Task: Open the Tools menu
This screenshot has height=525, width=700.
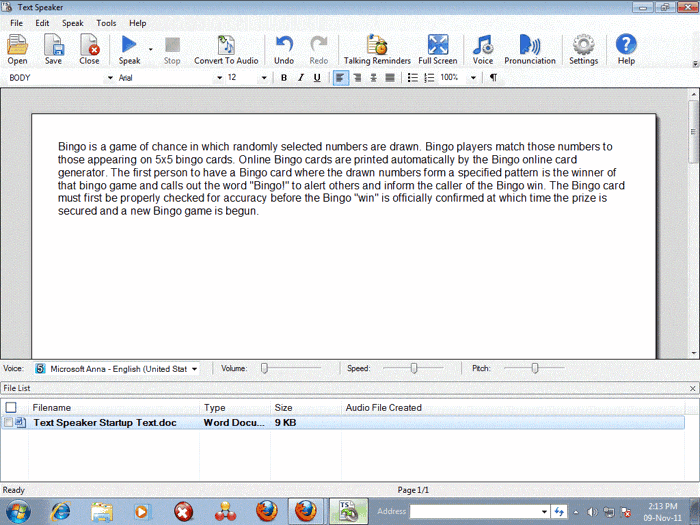Action: (x=106, y=22)
